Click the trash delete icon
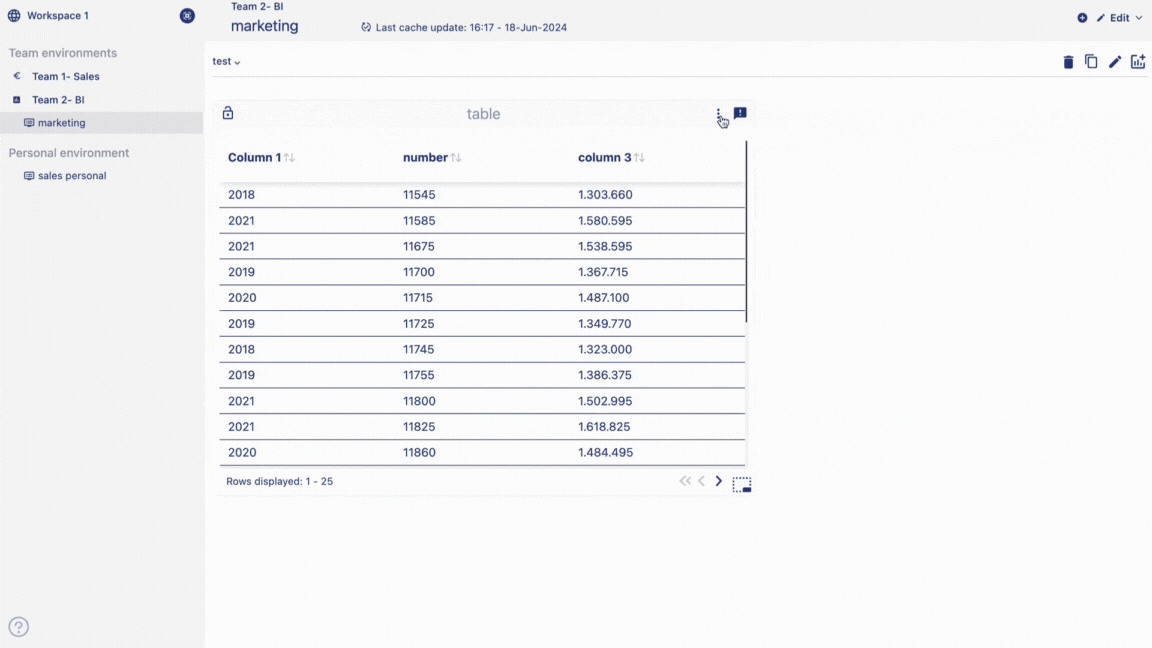Viewport: 1152px width, 648px height. (x=1068, y=62)
